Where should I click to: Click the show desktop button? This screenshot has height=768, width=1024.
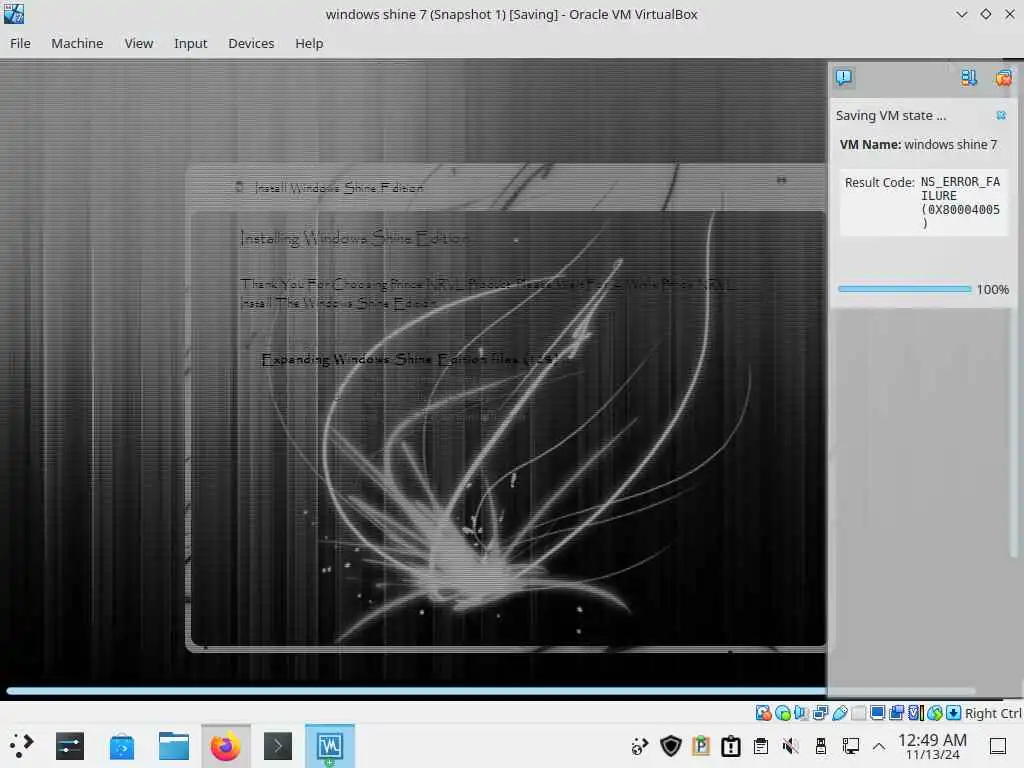coord(998,745)
